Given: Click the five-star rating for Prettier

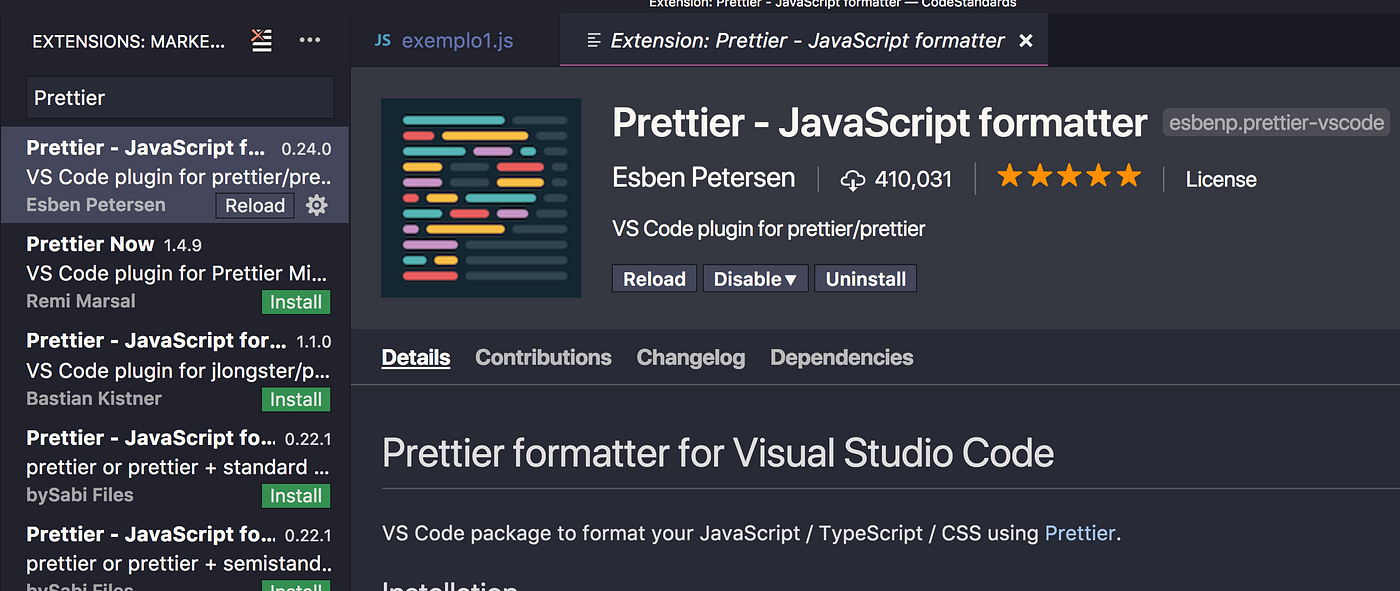Looking at the screenshot, I should (x=1068, y=175).
